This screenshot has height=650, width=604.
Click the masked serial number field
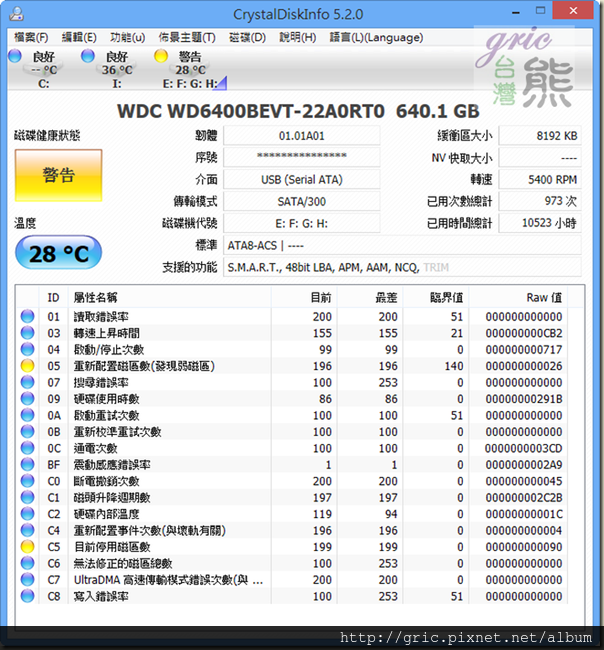pos(302,158)
